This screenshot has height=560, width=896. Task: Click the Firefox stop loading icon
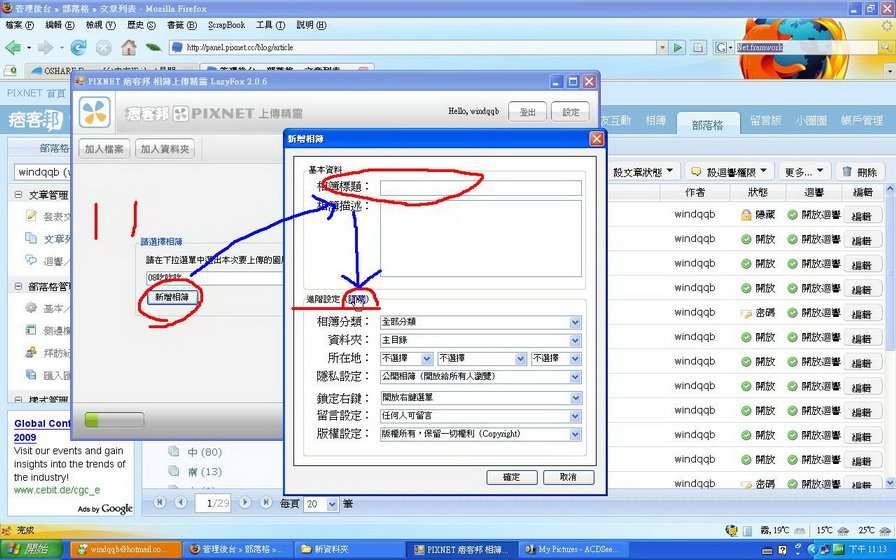[x=103, y=47]
